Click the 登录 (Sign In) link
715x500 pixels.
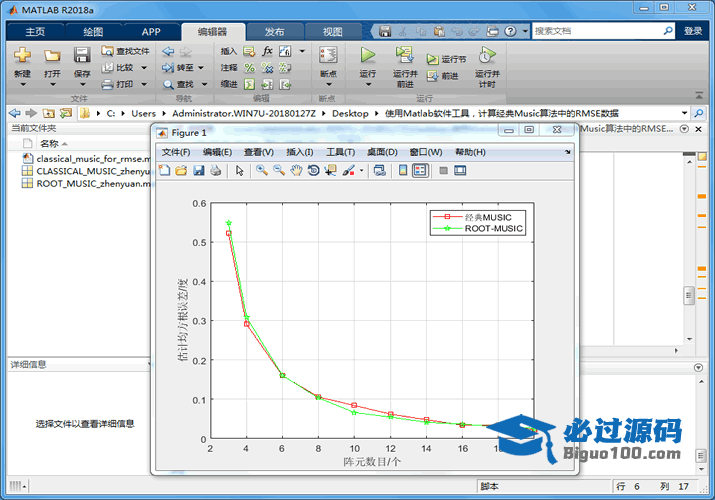(693, 31)
